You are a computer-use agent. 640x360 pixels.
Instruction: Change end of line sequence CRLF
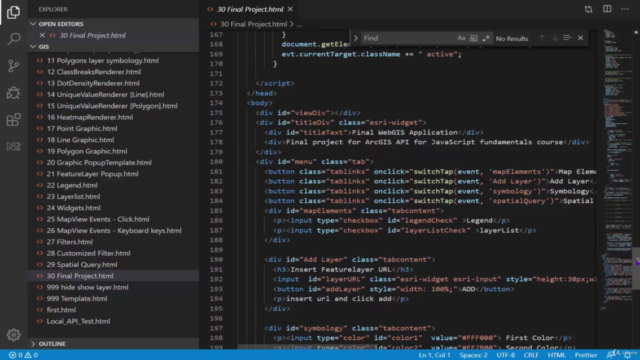click(x=531, y=355)
